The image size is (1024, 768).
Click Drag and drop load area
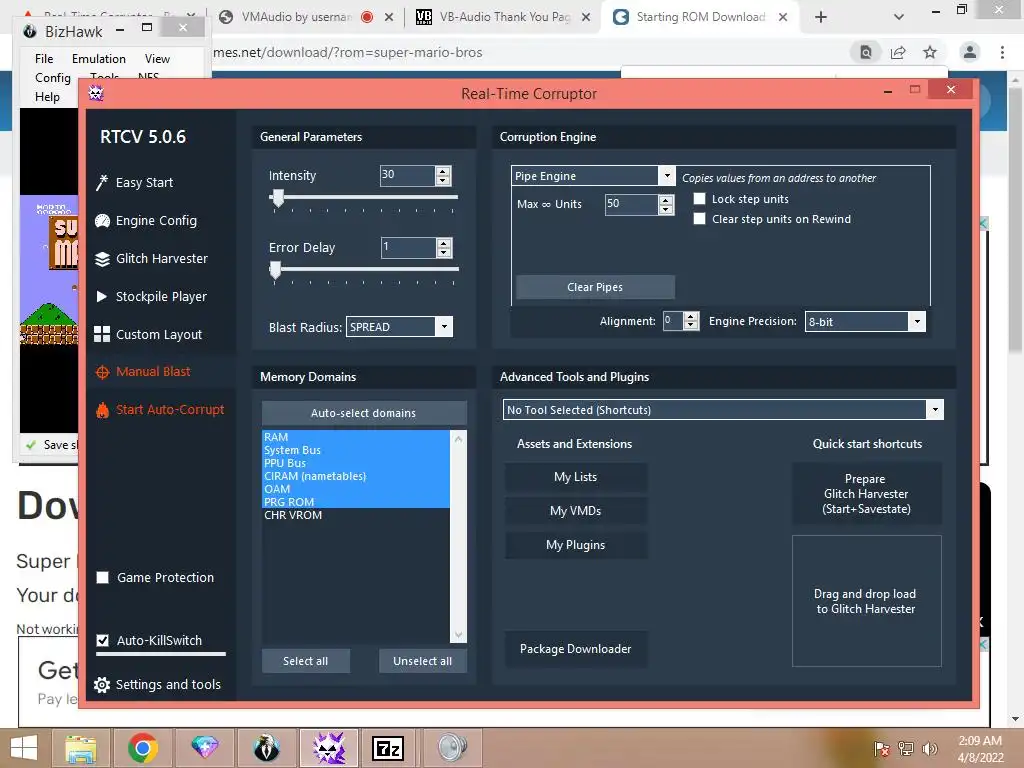pos(866,601)
